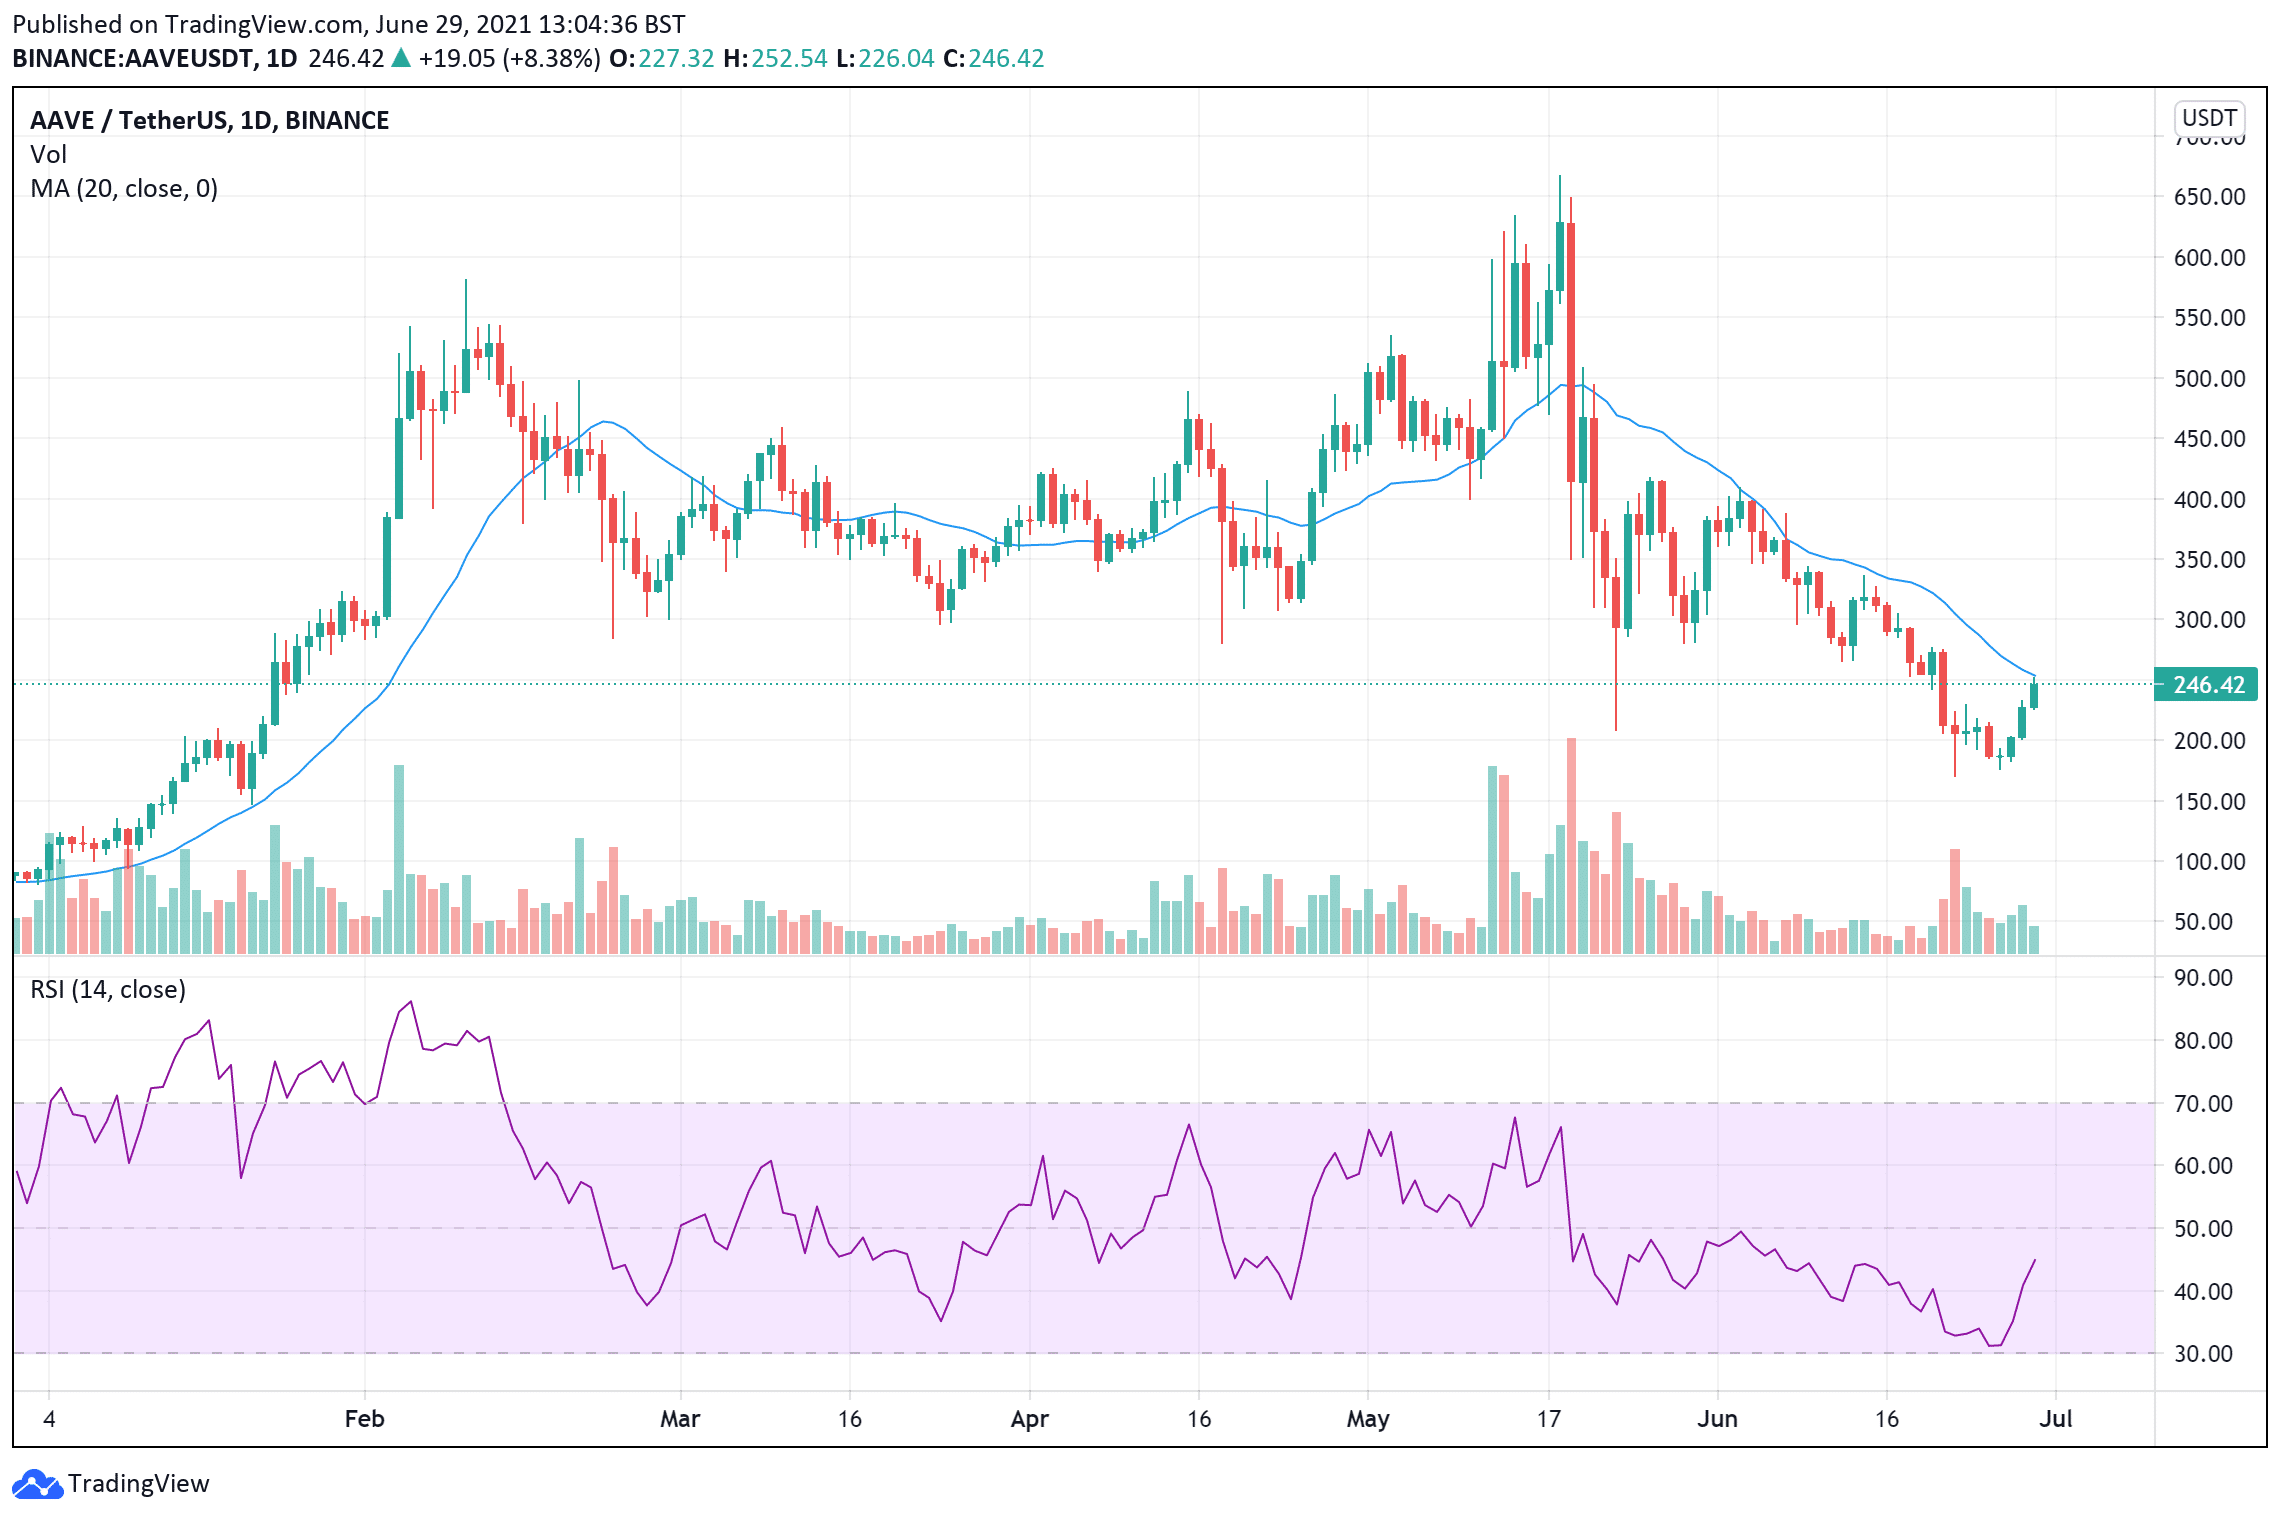Click the tall green volume bar in early February

pyautogui.click(x=399, y=859)
